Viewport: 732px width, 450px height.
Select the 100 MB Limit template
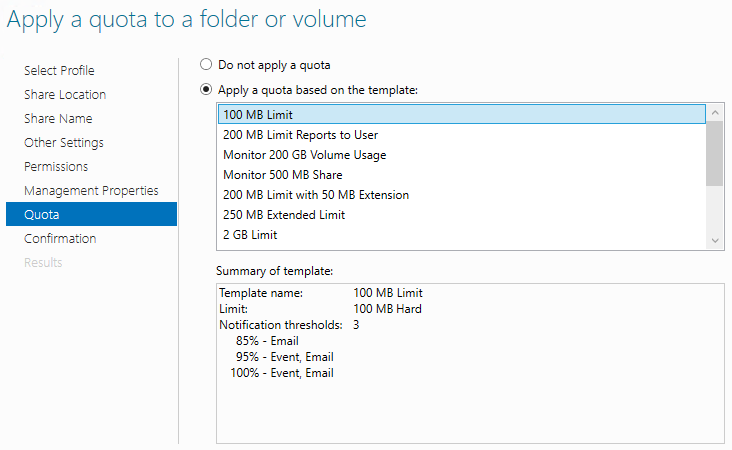[252, 115]
